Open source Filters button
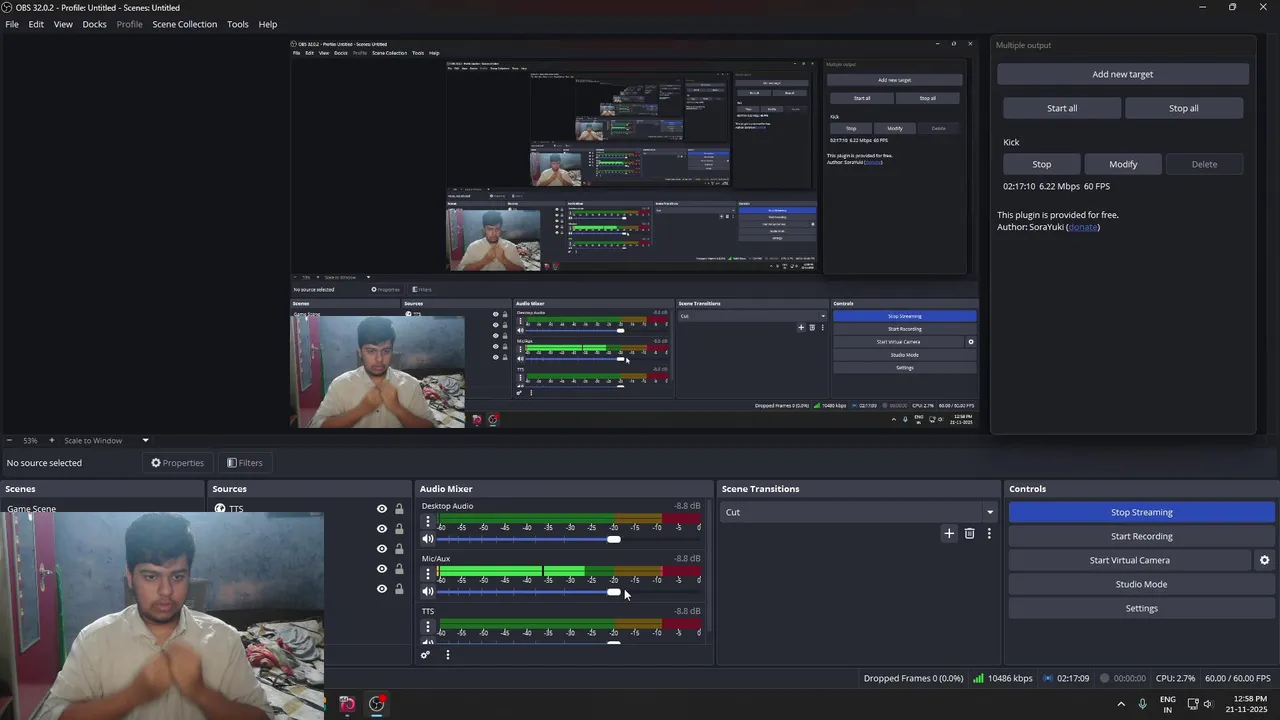This screenshot has width=1280, height=720. [244, 463]
